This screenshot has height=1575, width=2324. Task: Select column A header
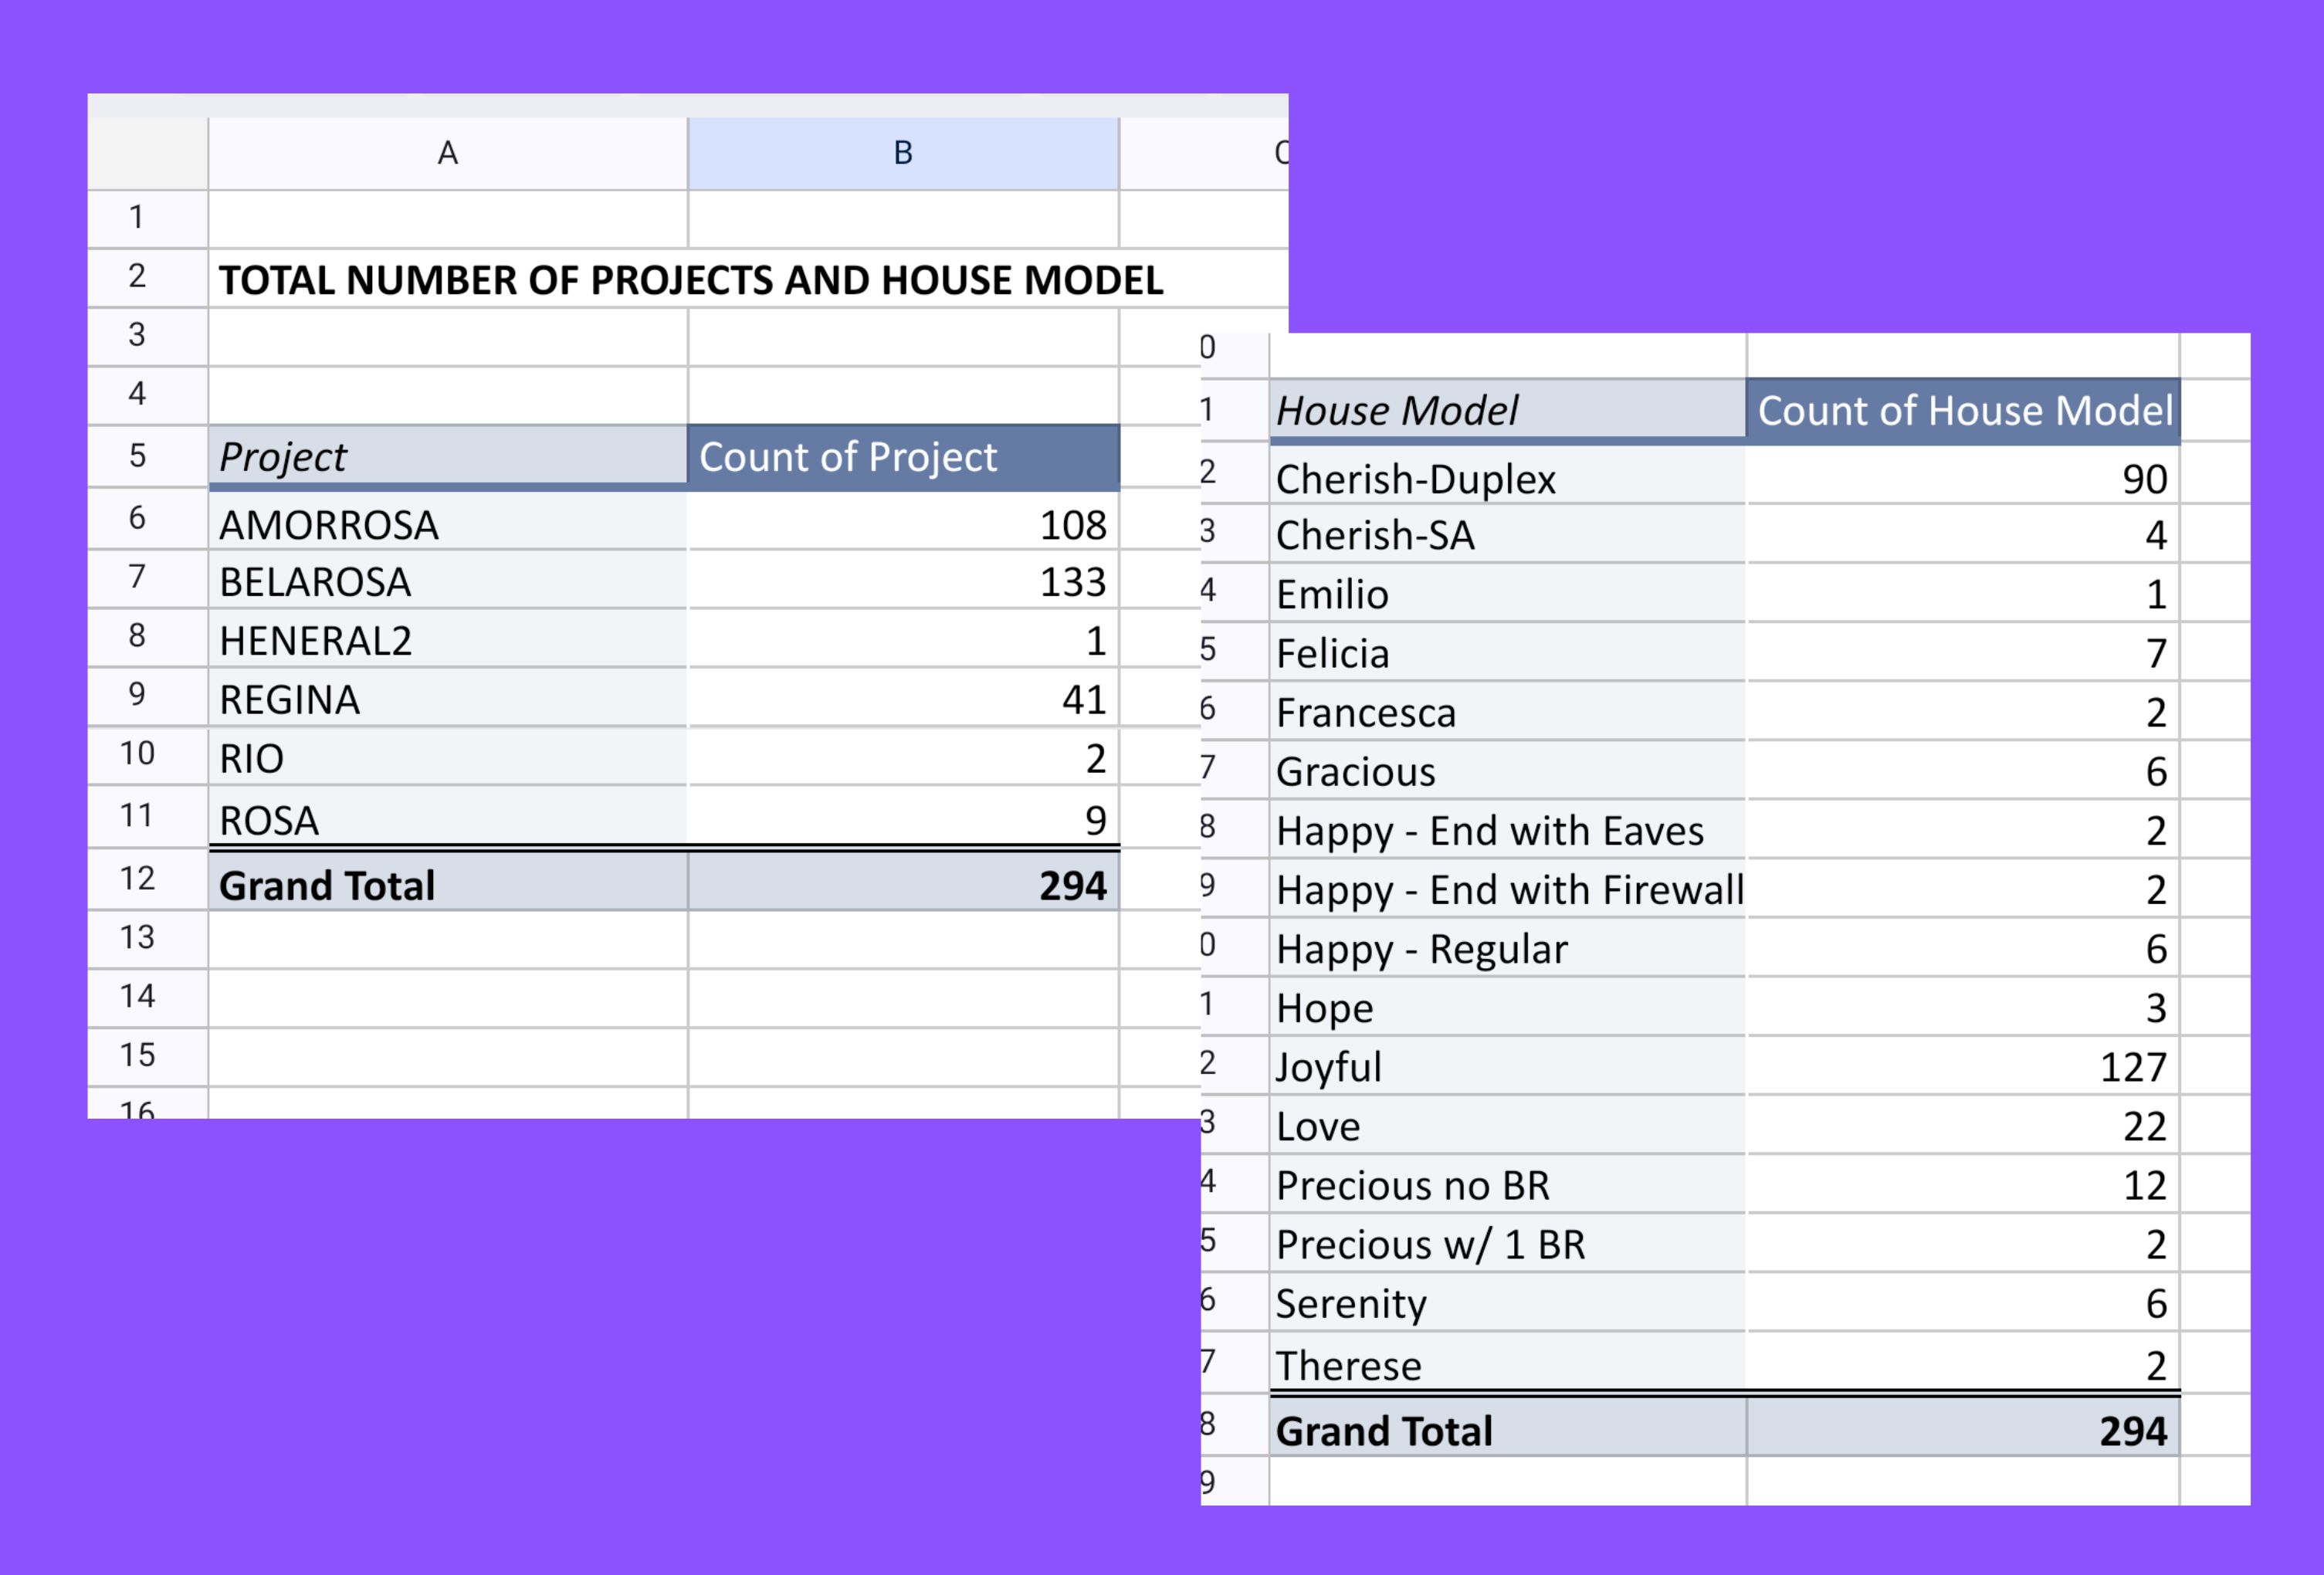447,153
